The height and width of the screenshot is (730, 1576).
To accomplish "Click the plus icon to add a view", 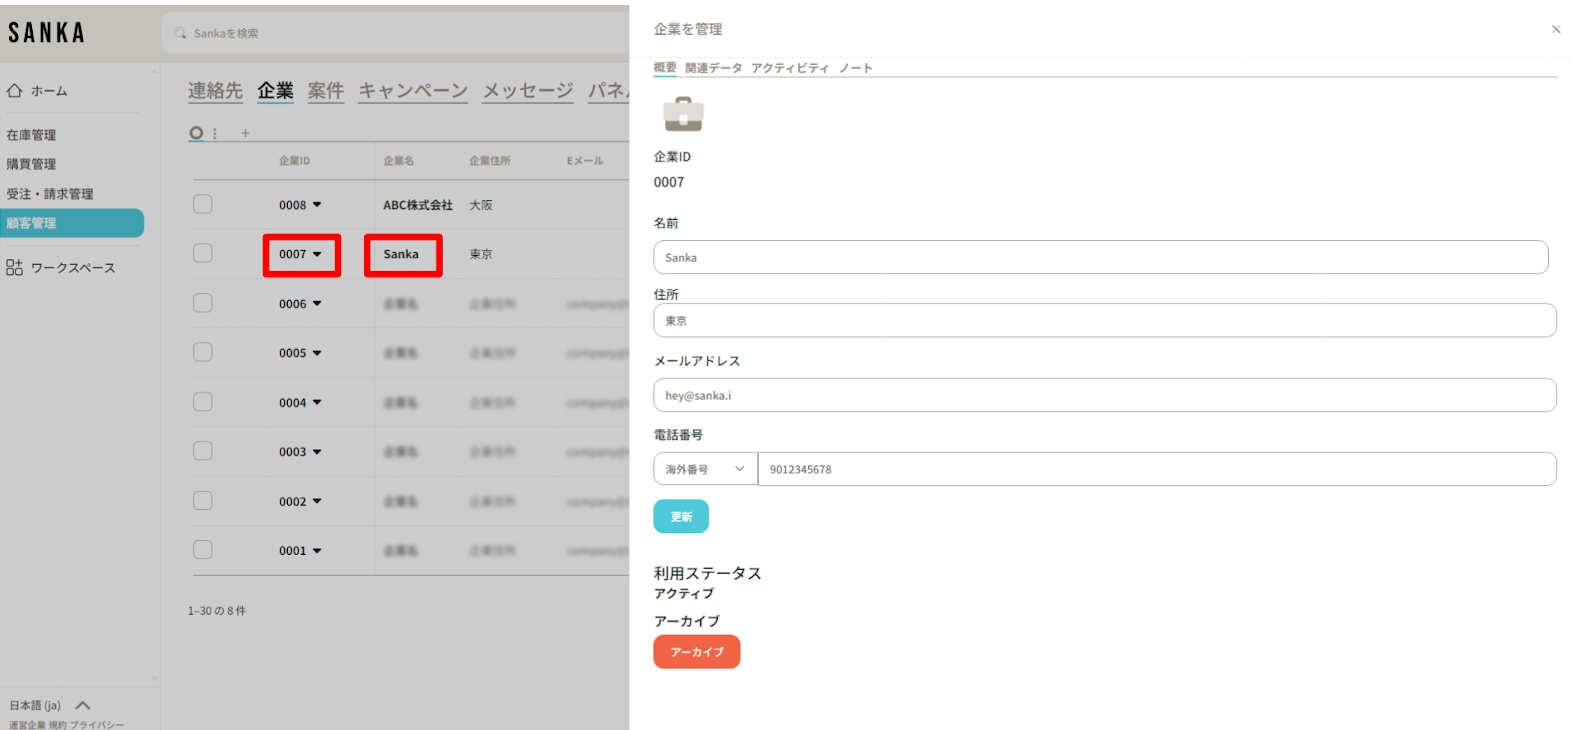I will (245, 133).
